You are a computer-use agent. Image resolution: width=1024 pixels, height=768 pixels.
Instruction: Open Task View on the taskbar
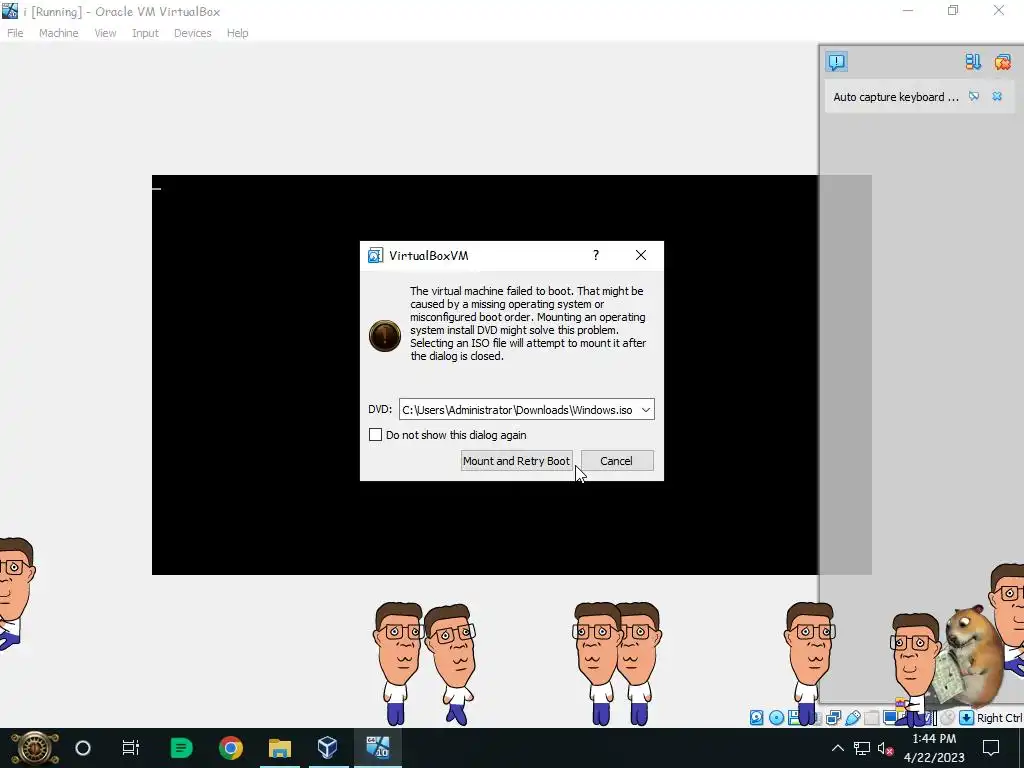point(131,748)
